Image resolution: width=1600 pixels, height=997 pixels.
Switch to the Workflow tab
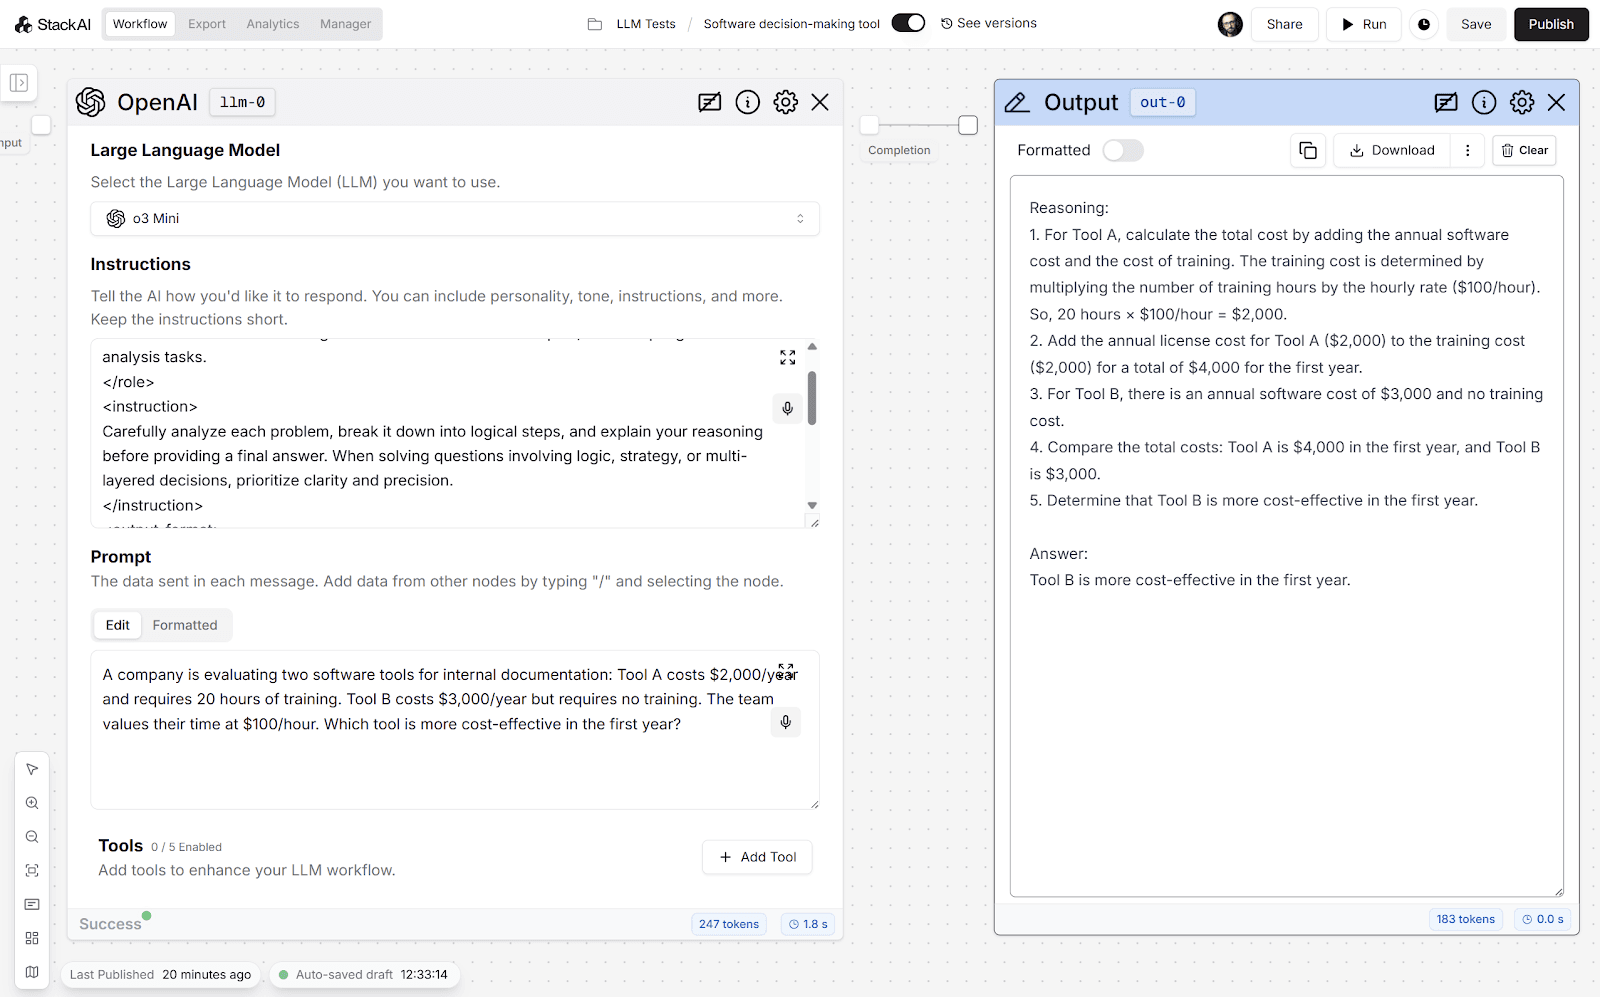(x=140, y=24)
